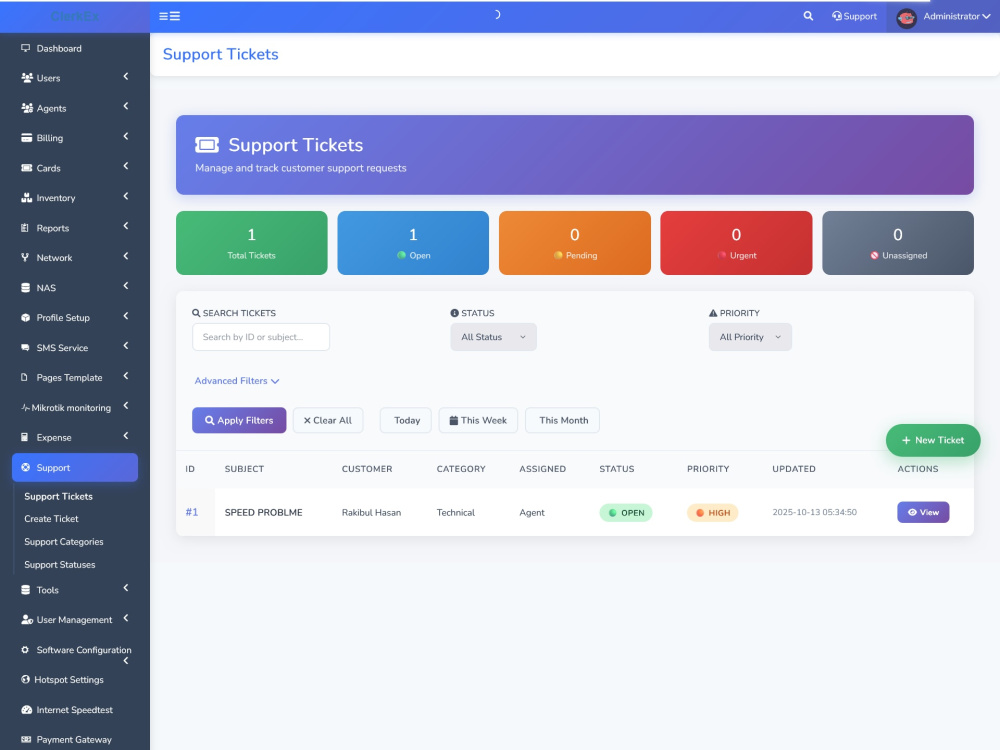Click the SMS Service chat icon
The image size is (1000, 750).
pyautogui.click(x=26, y=348)
